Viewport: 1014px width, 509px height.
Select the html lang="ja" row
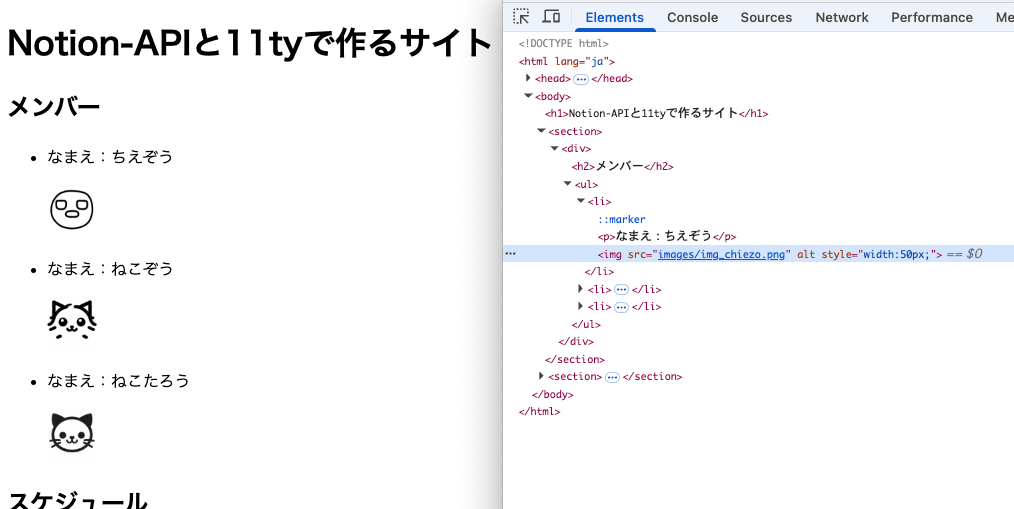tap(566, 61)
